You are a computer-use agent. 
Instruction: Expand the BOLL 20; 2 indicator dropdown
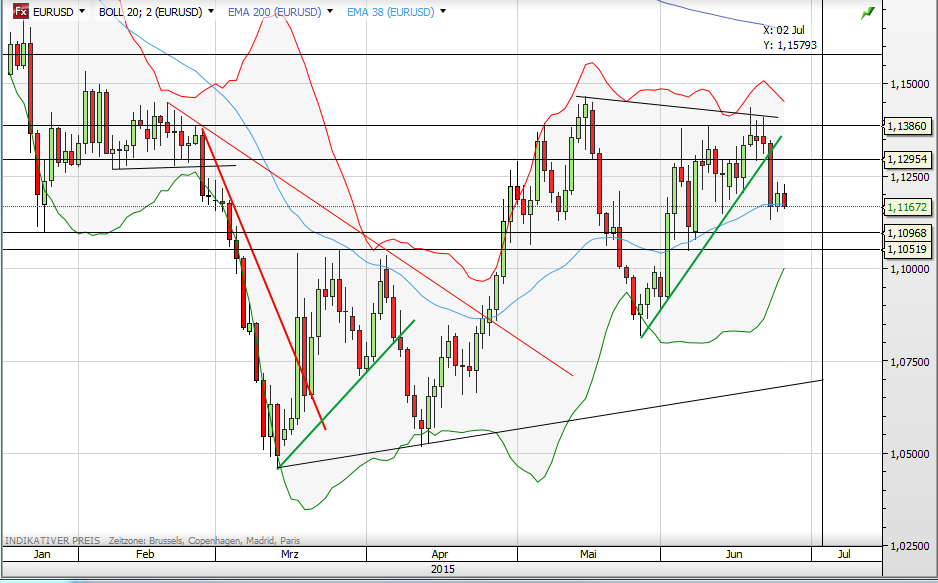[211, 11]
